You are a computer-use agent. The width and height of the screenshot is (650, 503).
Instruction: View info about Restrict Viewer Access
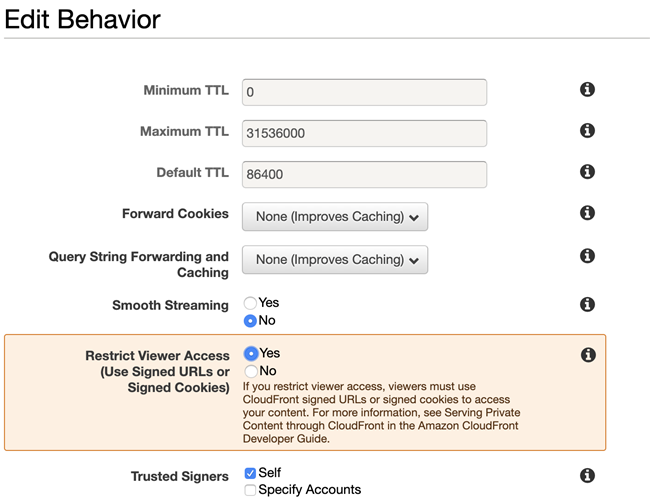tap(588, 355)
